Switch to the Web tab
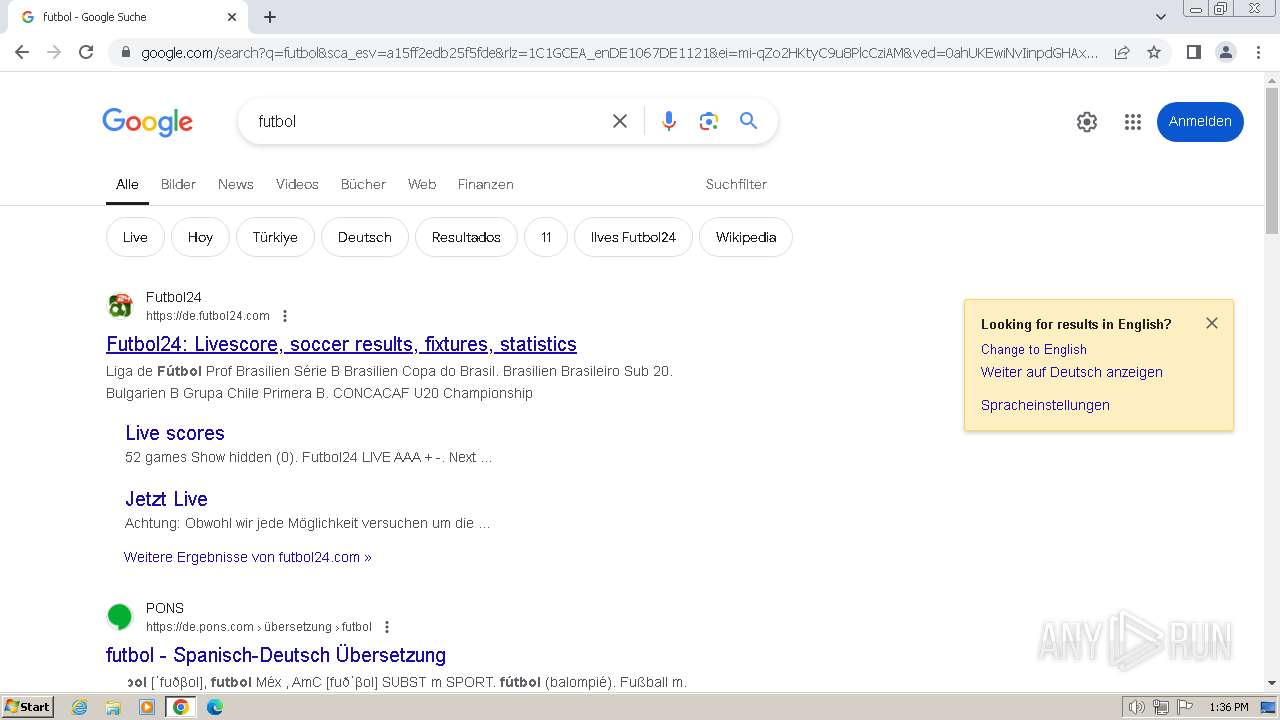This screenshot has width=1280, height=720. tap(422, 184)
